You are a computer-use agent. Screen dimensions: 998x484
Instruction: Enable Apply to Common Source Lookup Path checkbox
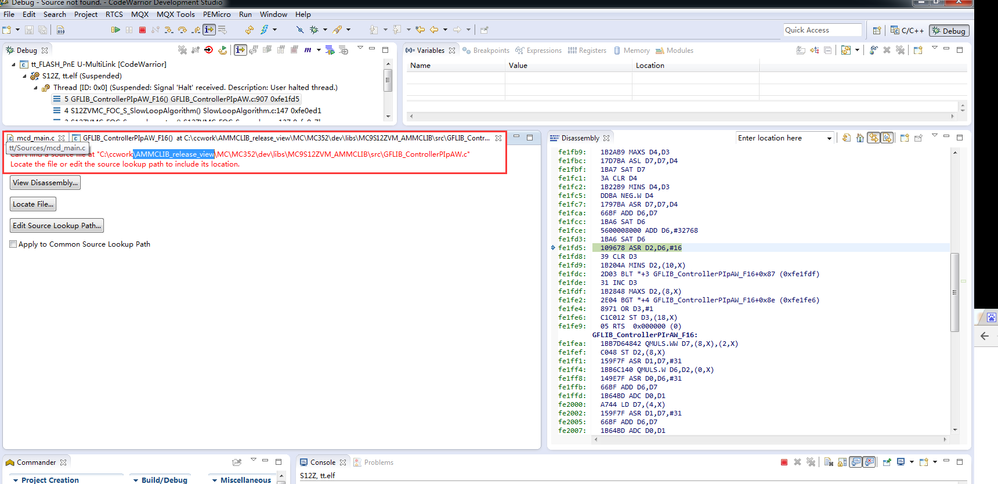[x=13, y=244]
